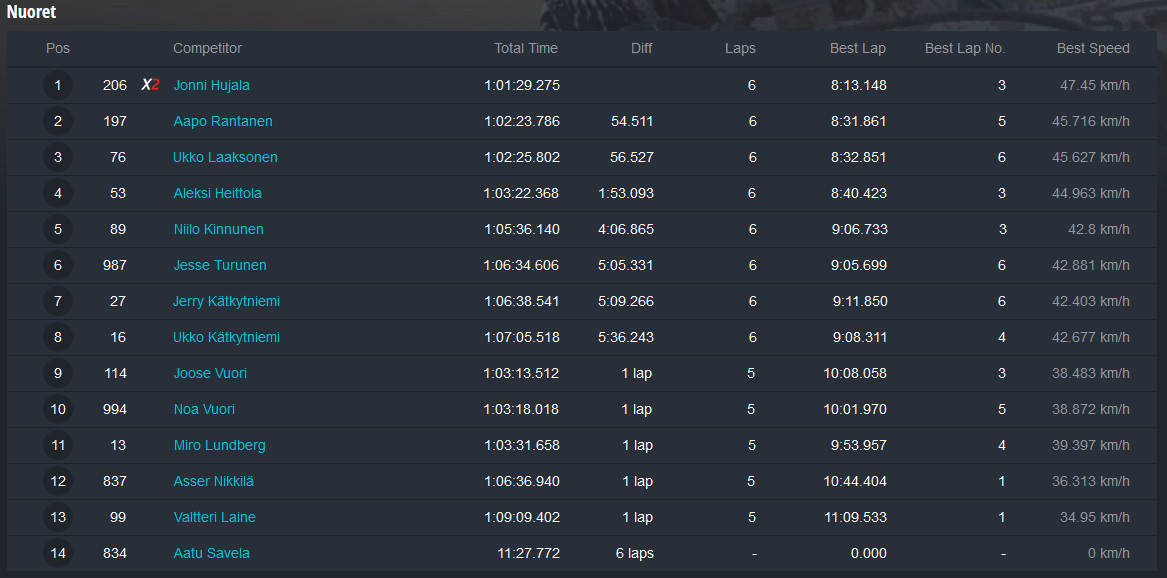
Task: Click the Best Lap column header
Action: [x=858, y=48]
